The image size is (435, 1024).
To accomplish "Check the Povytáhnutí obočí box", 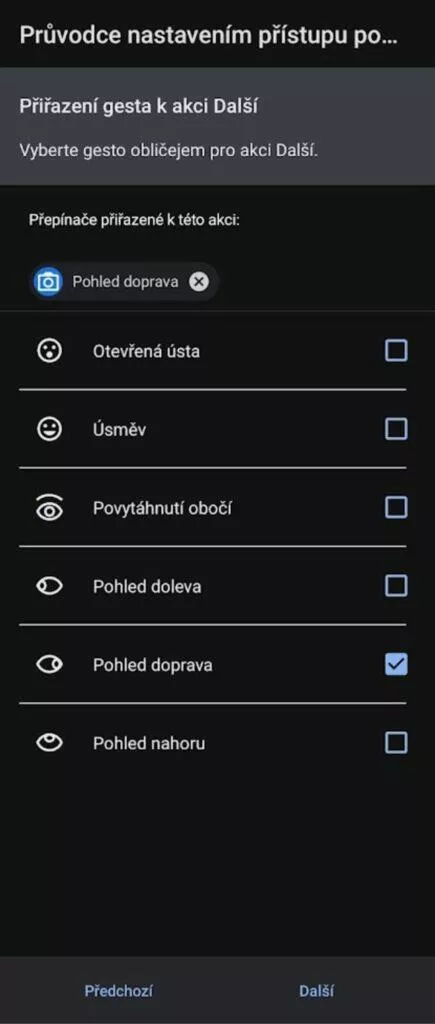I will tap(396, 507).
